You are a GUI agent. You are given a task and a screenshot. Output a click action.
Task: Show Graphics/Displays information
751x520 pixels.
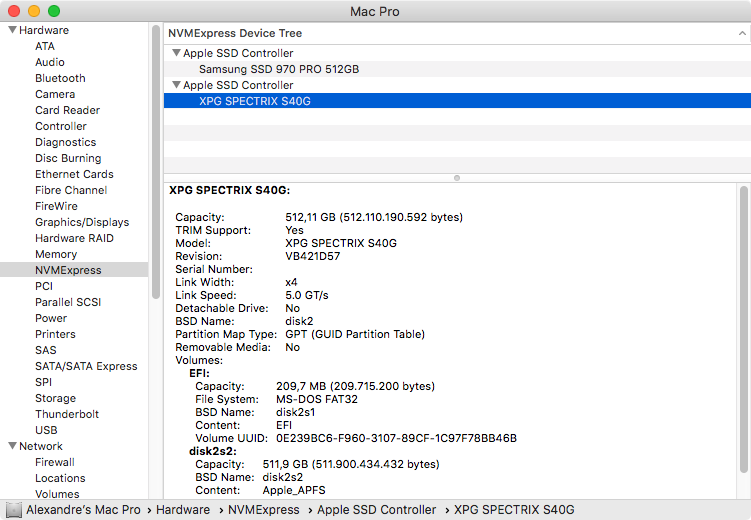pos(82,222)
